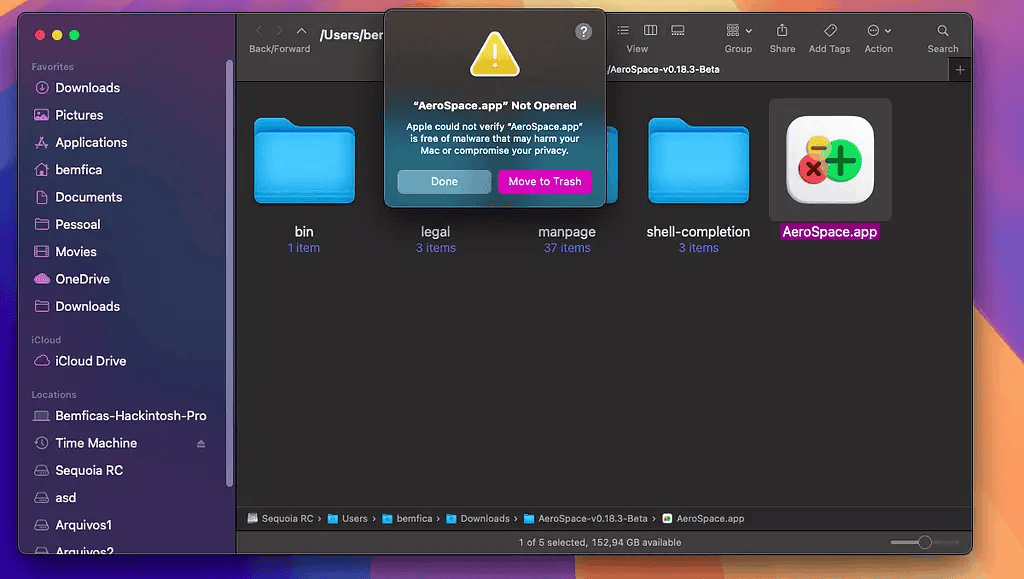This screenshot has width=1024, height=579.
Task: Adjust the icon size slider
Action: (x=924, y=542)
